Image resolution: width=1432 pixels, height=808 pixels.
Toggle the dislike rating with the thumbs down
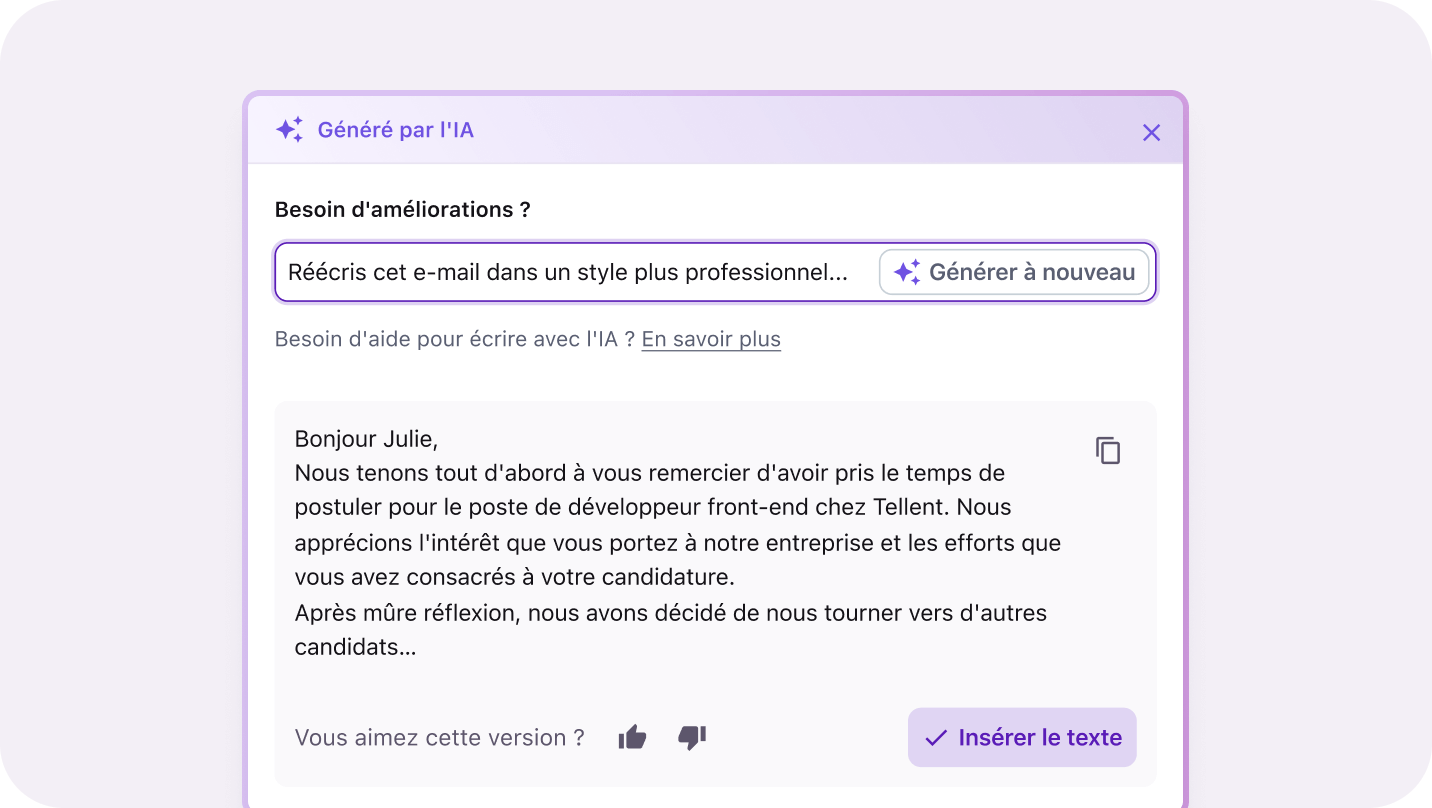tap(692, 738)
